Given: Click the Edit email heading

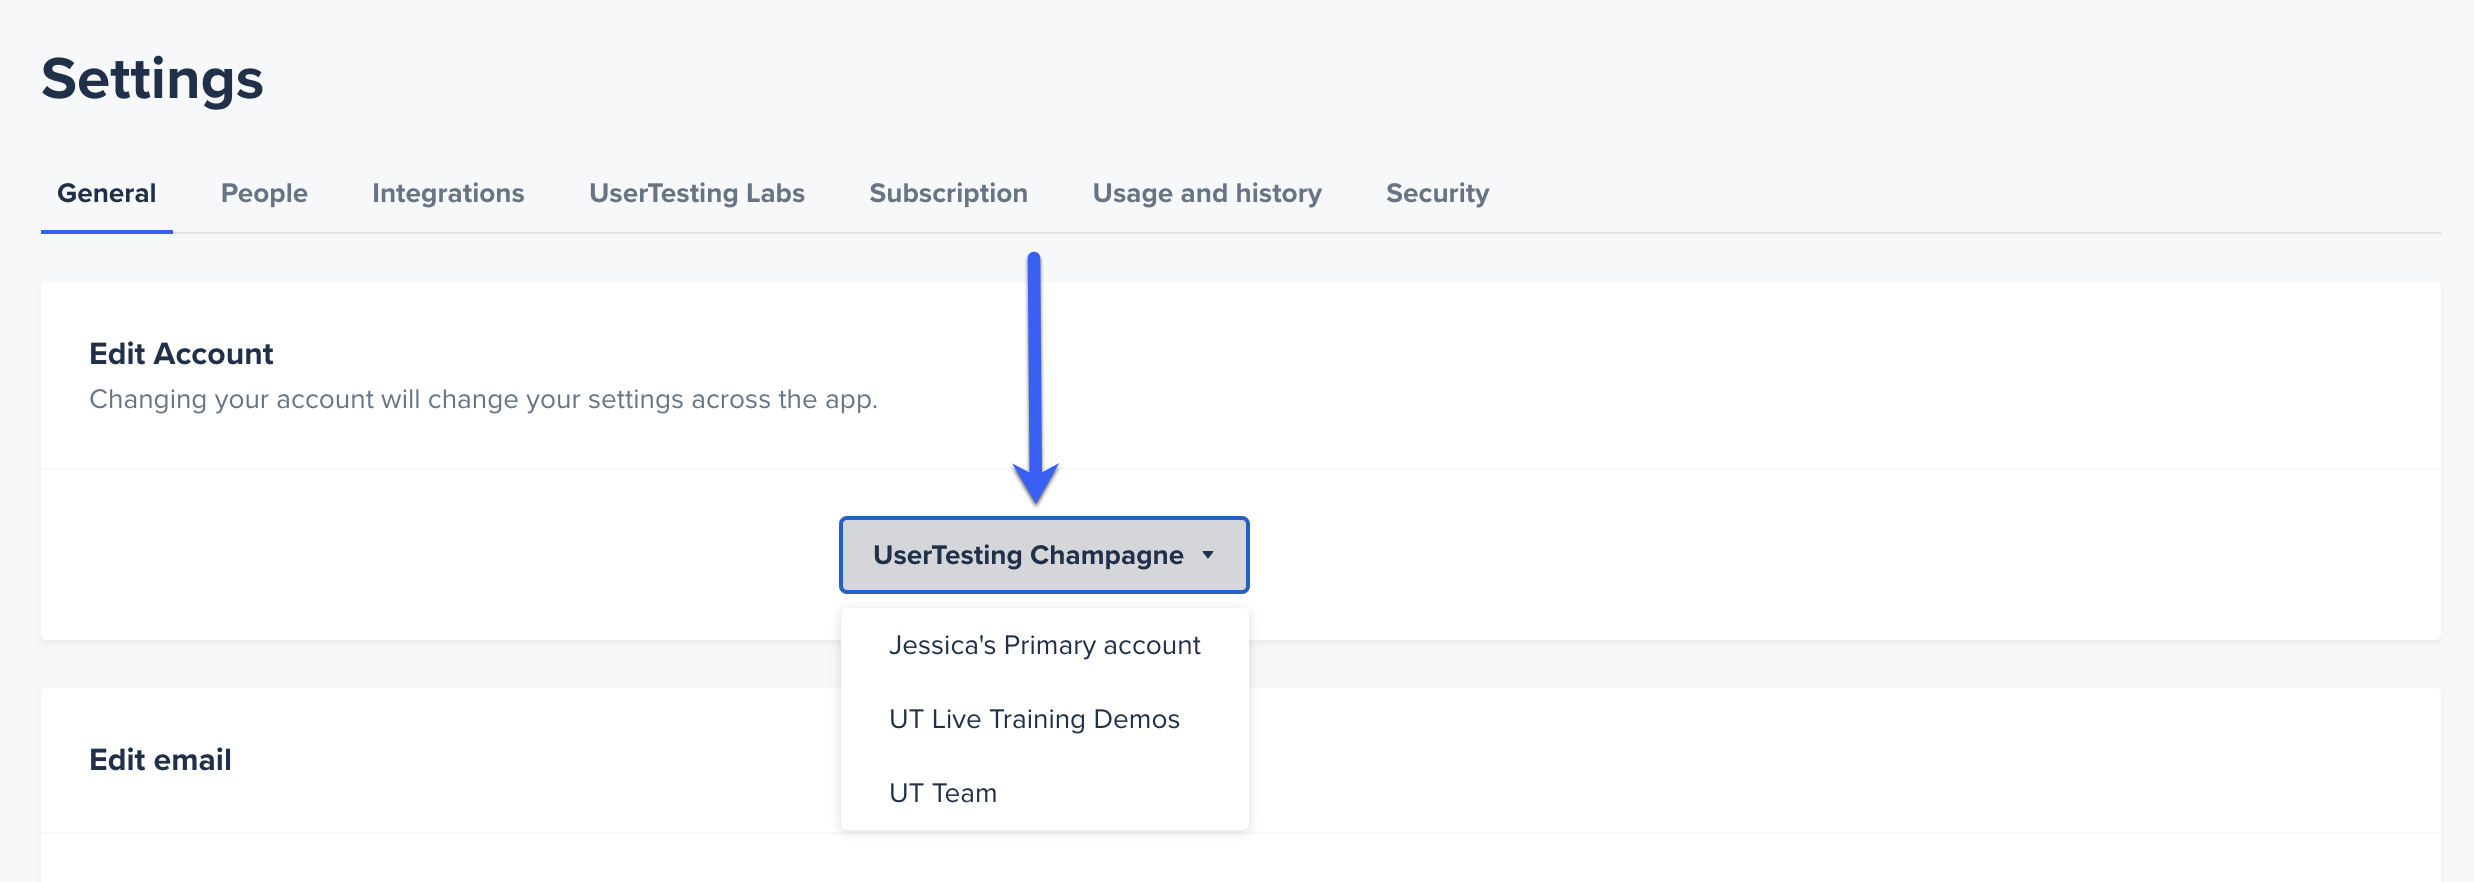Looking at the screenshot, I should point(160,760).
